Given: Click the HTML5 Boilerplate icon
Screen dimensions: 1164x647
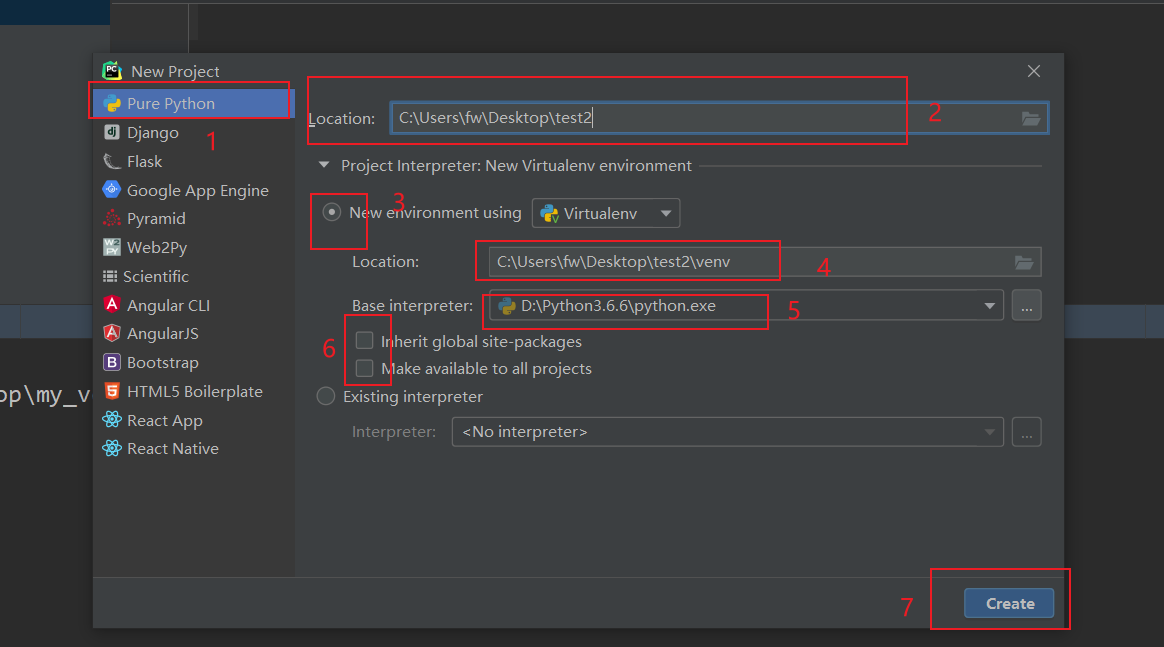Looking at the screenshot, I should coord(111,391).
